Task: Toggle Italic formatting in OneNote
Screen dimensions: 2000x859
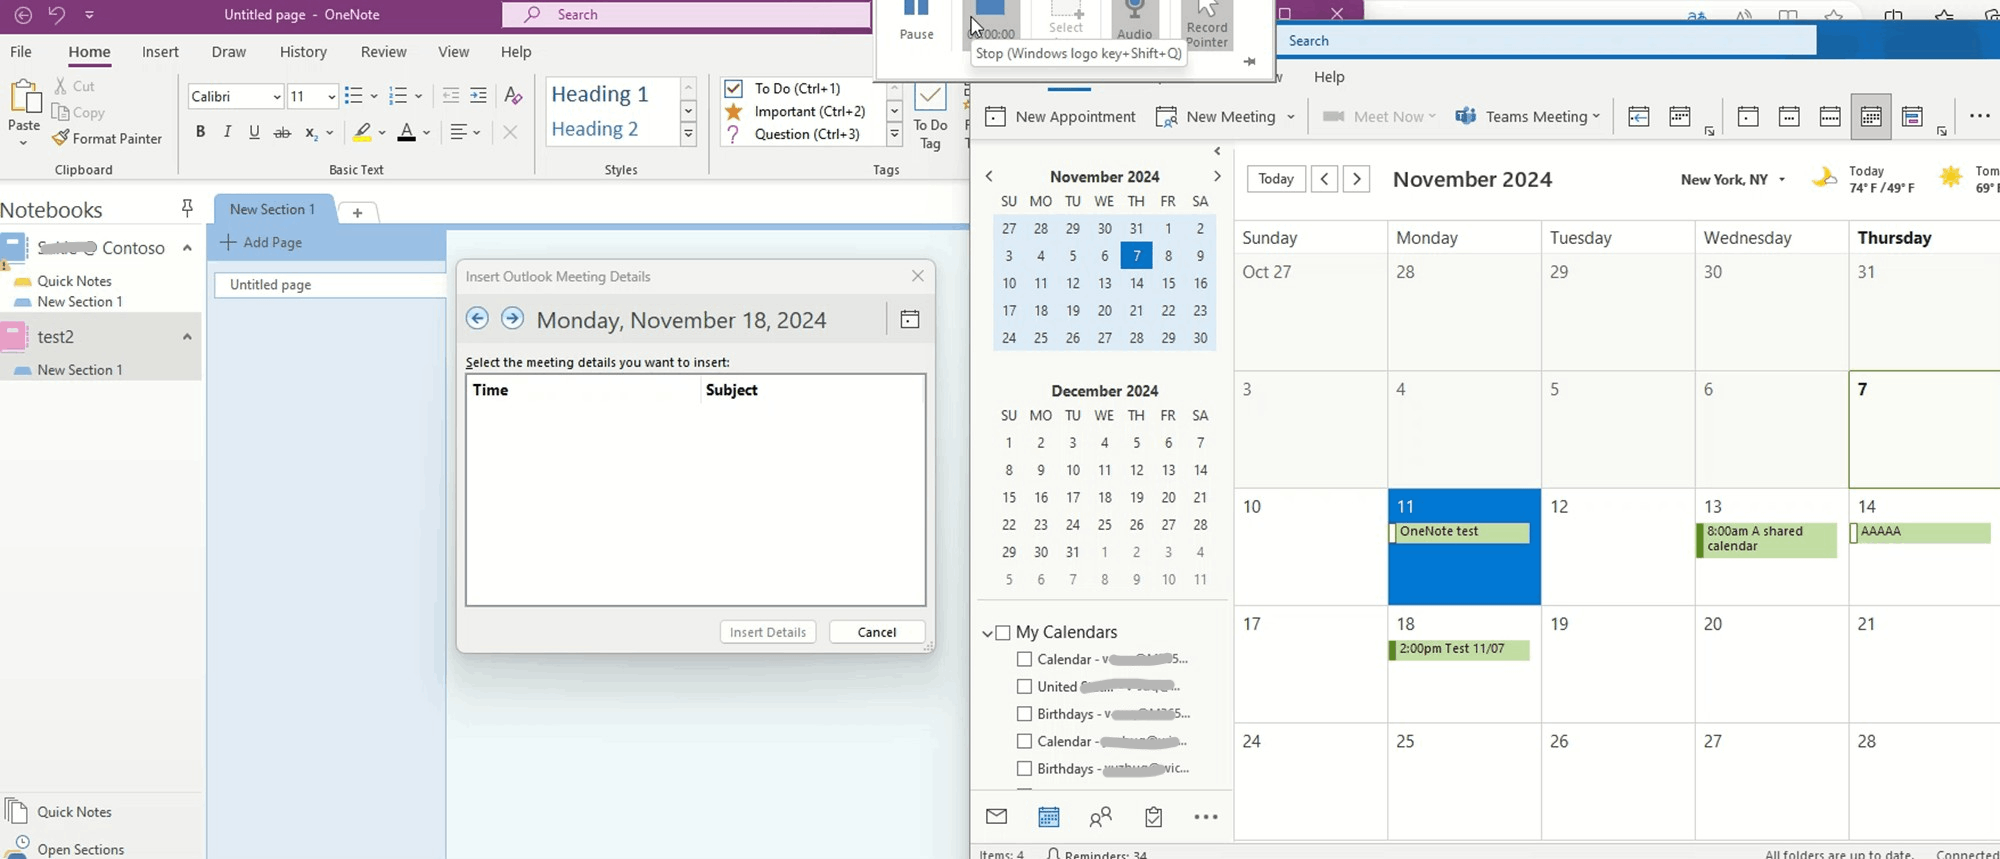Action: 227,132
